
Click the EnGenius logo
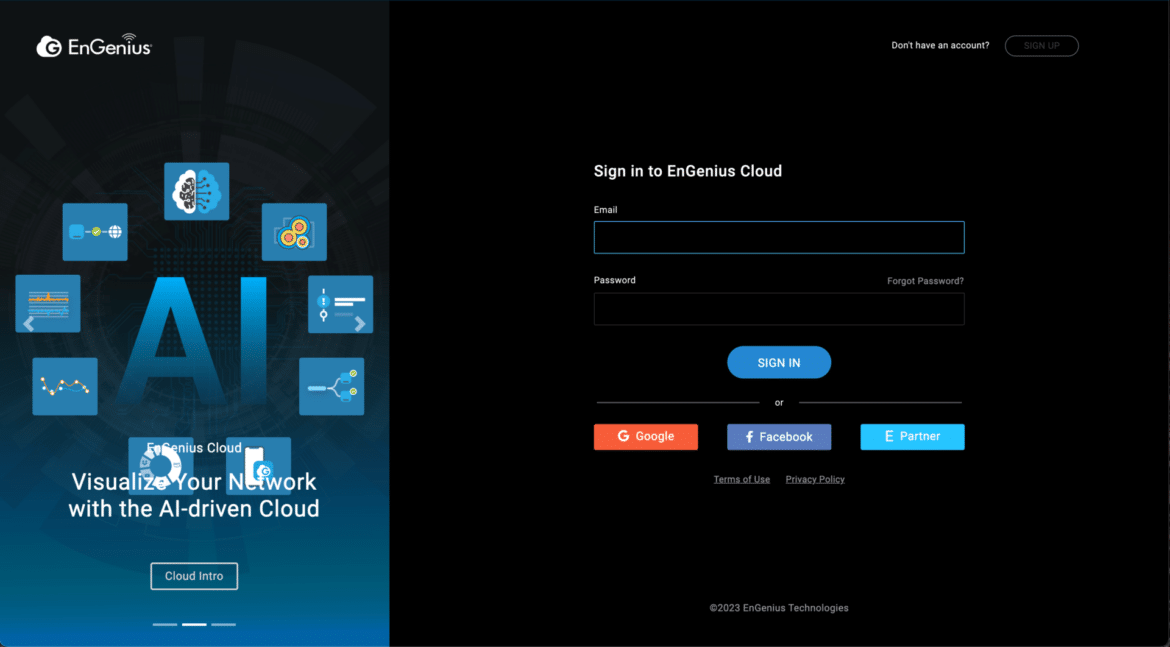pyautogui.click(x=94, y=46)
